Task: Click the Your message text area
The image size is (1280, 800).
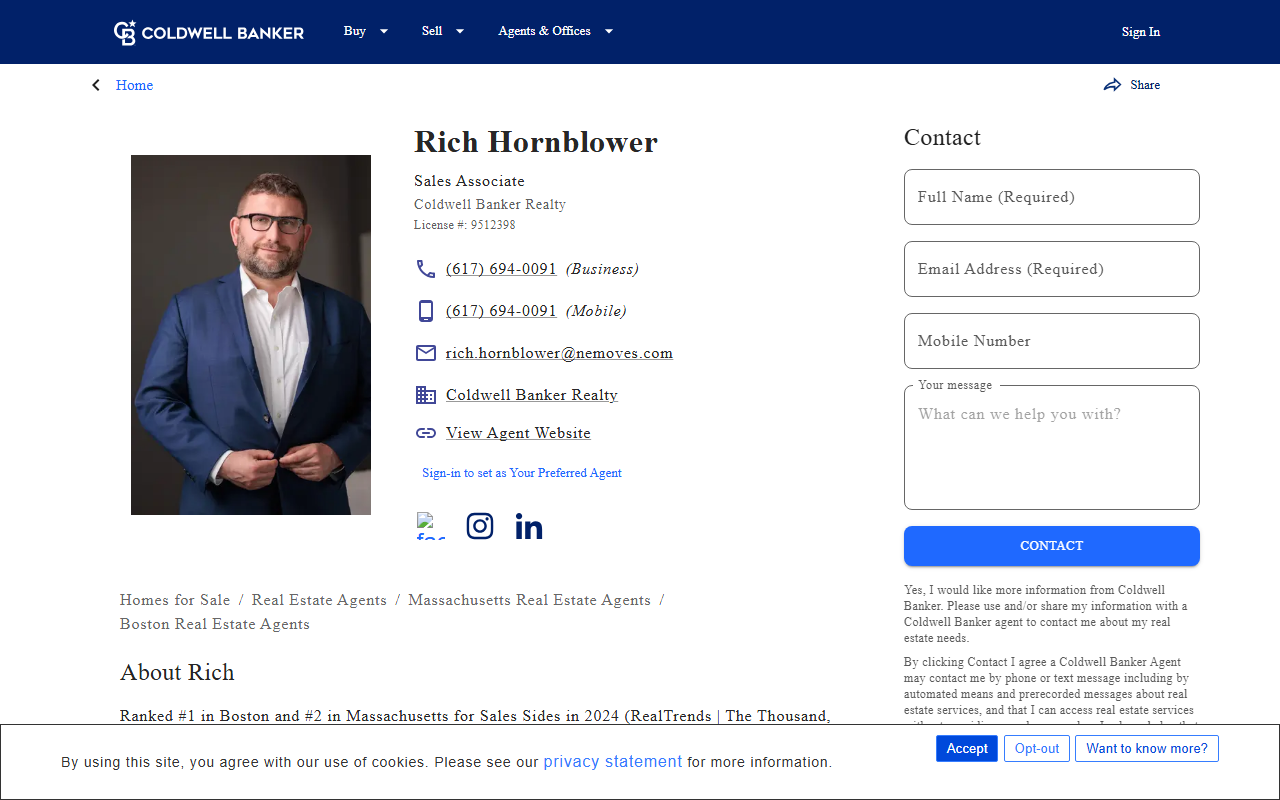Action: point(1052,447)
